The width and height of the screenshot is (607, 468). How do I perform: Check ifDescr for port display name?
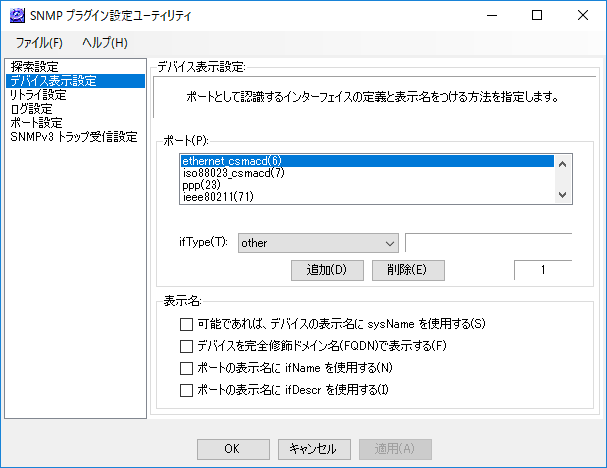tap(186, 390)
